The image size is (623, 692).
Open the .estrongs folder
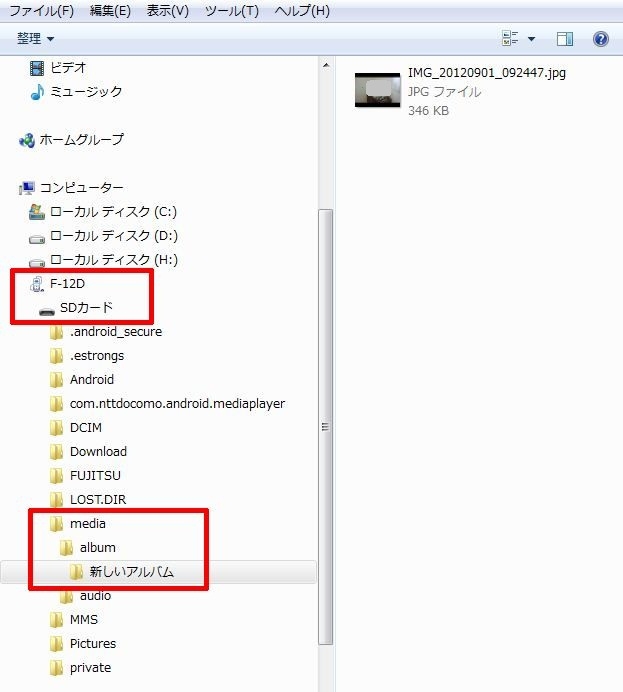point(97,356)
